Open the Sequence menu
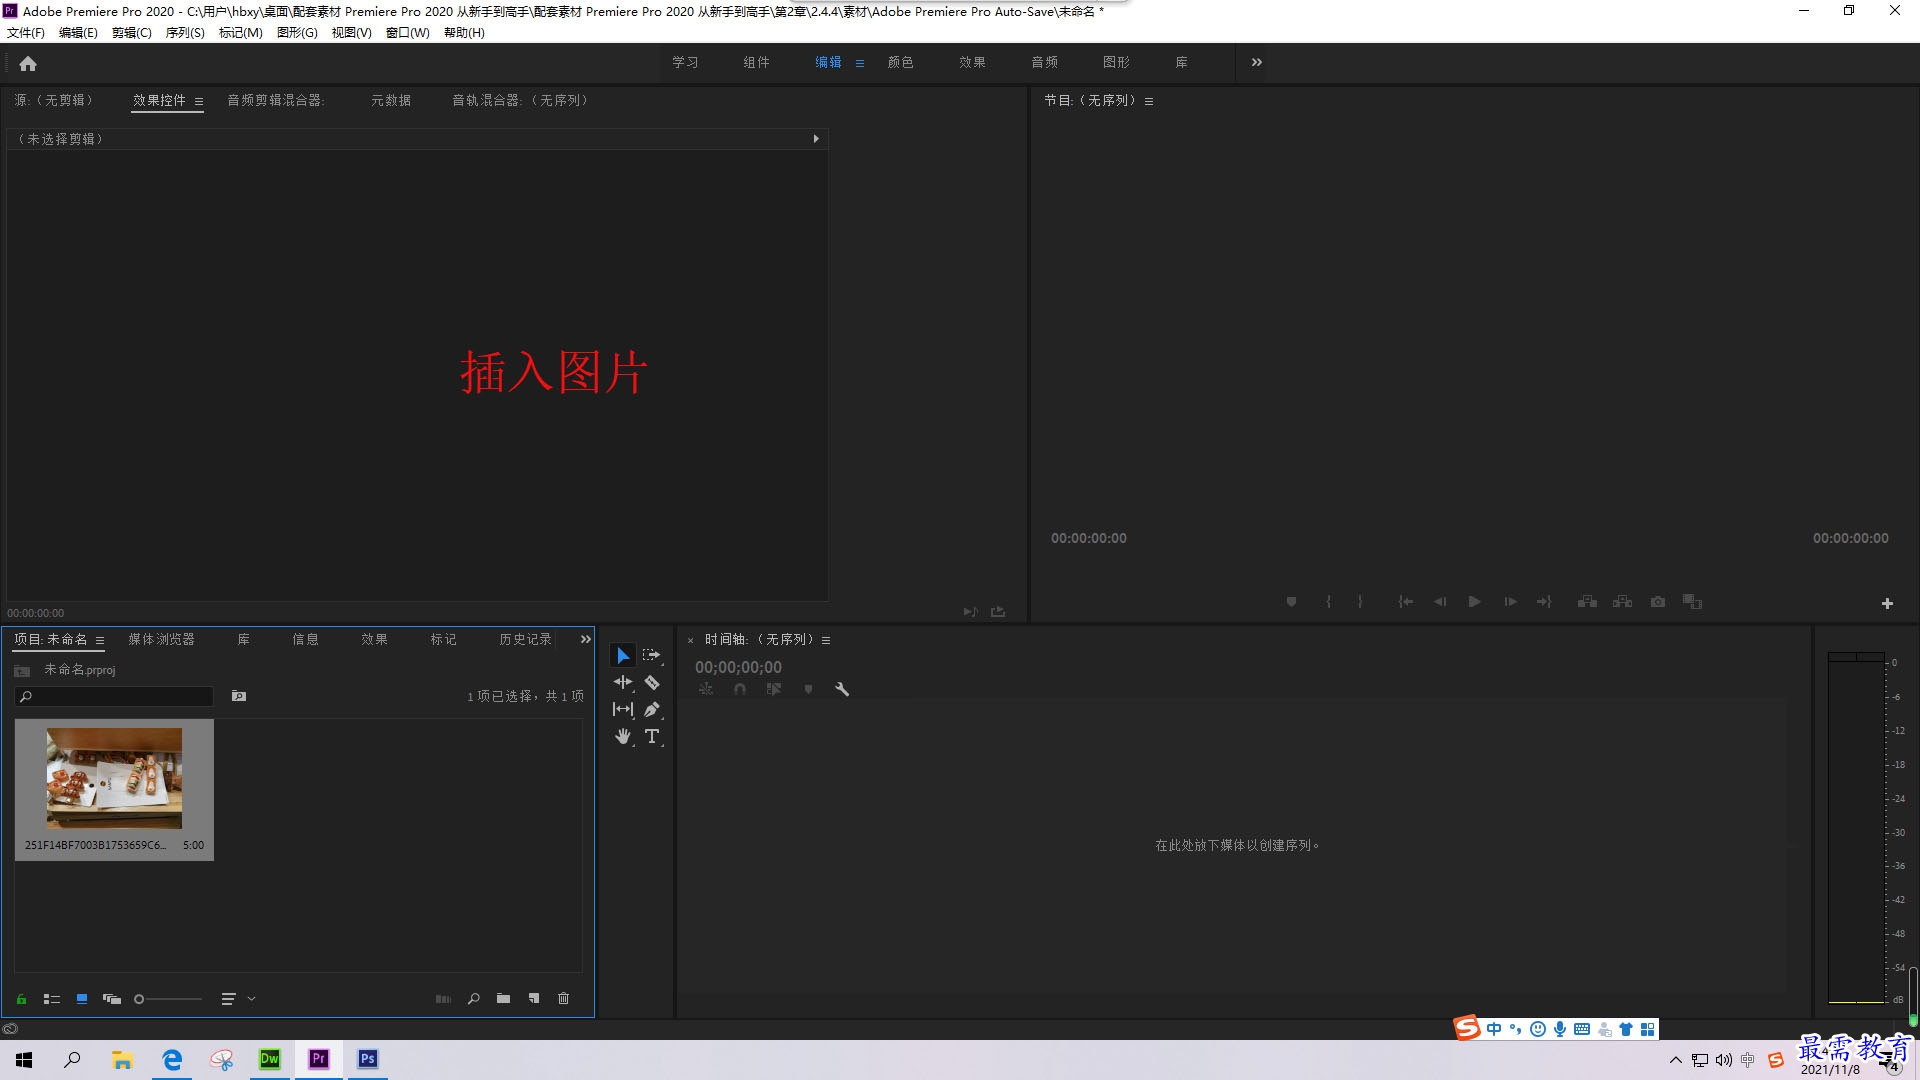This screenshot has width=1920, height=1080. pyautogui.click(x=185, y=32)
